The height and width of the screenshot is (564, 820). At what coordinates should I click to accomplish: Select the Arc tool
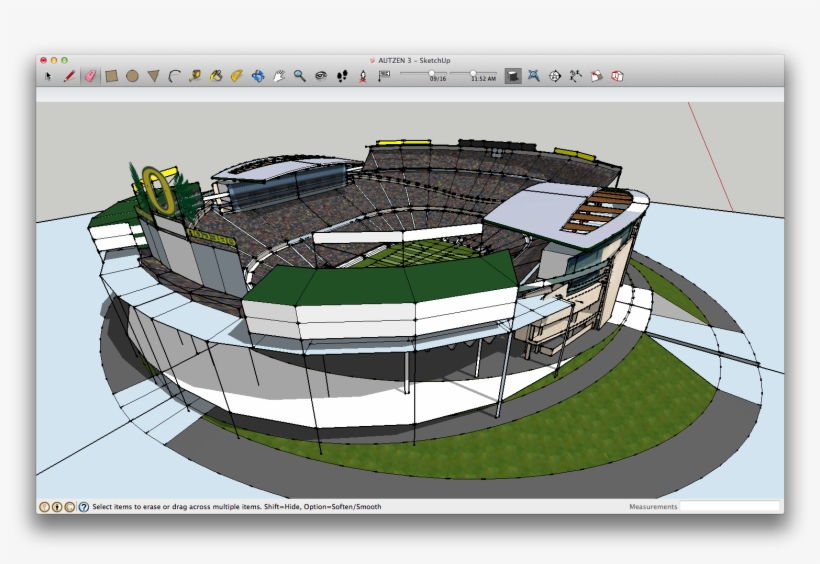(174, 76)
